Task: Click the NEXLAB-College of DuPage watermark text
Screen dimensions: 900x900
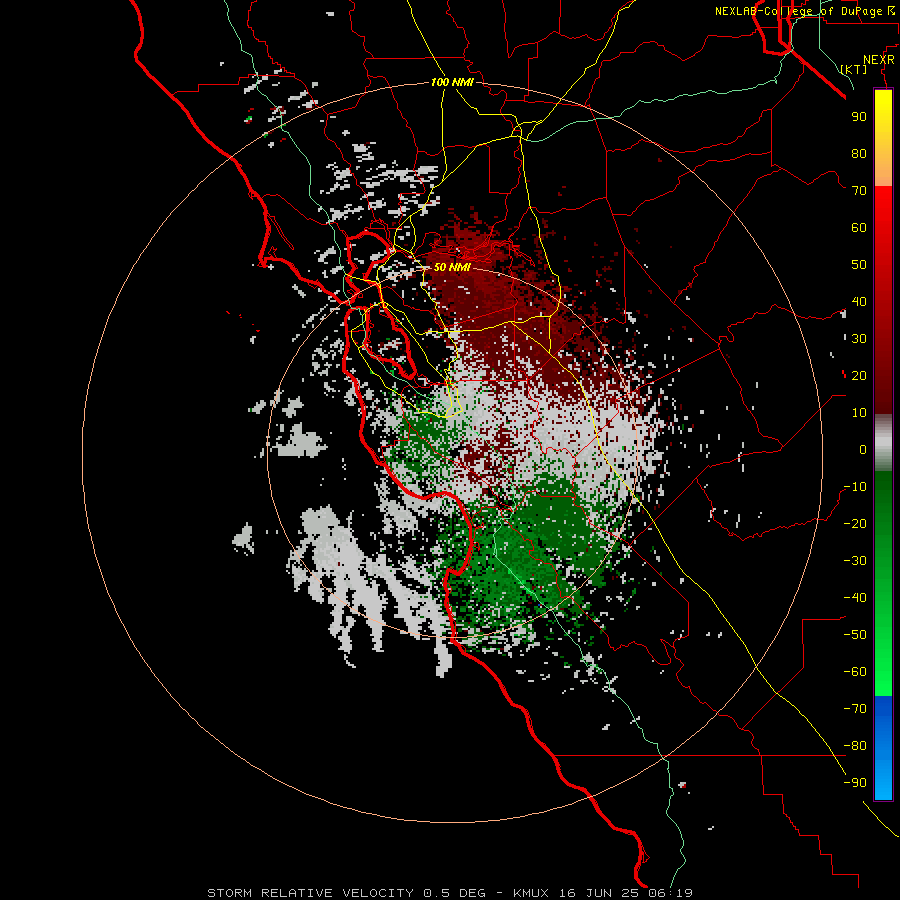Action: [x=805, y=11]
